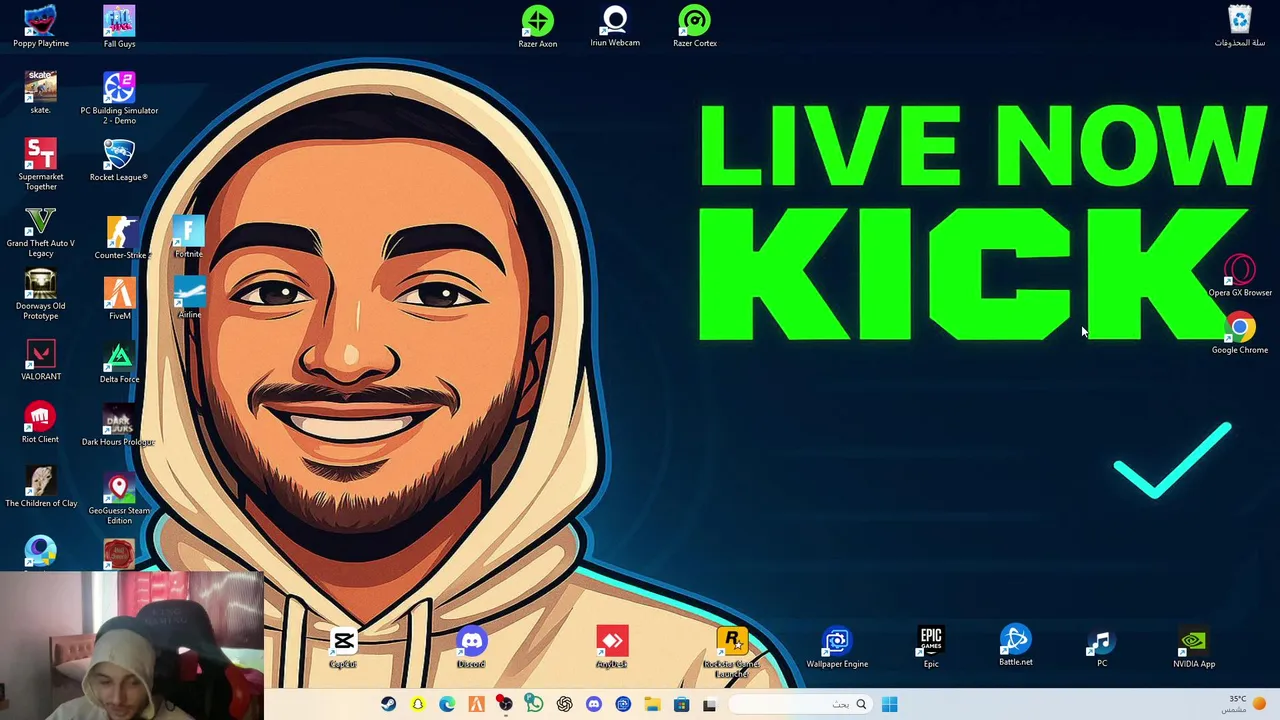The height and width of the screenshot is (720, 1280).
Task: Open the Fortnite desktop shortcut
Action: [x=188, y=238]
